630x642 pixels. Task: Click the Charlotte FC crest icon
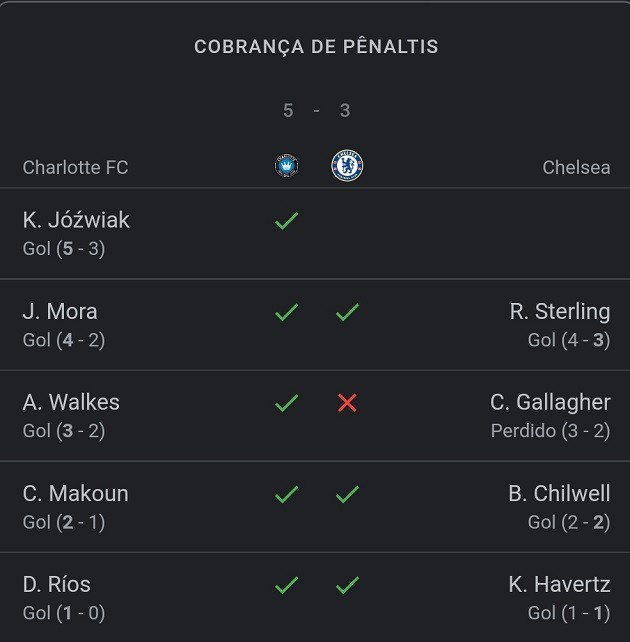click(x=287, y=166)
